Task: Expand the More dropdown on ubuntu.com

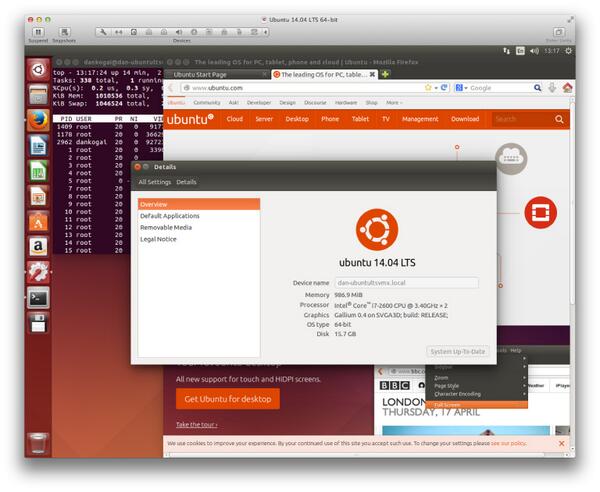Action: (x=394, y=103)
